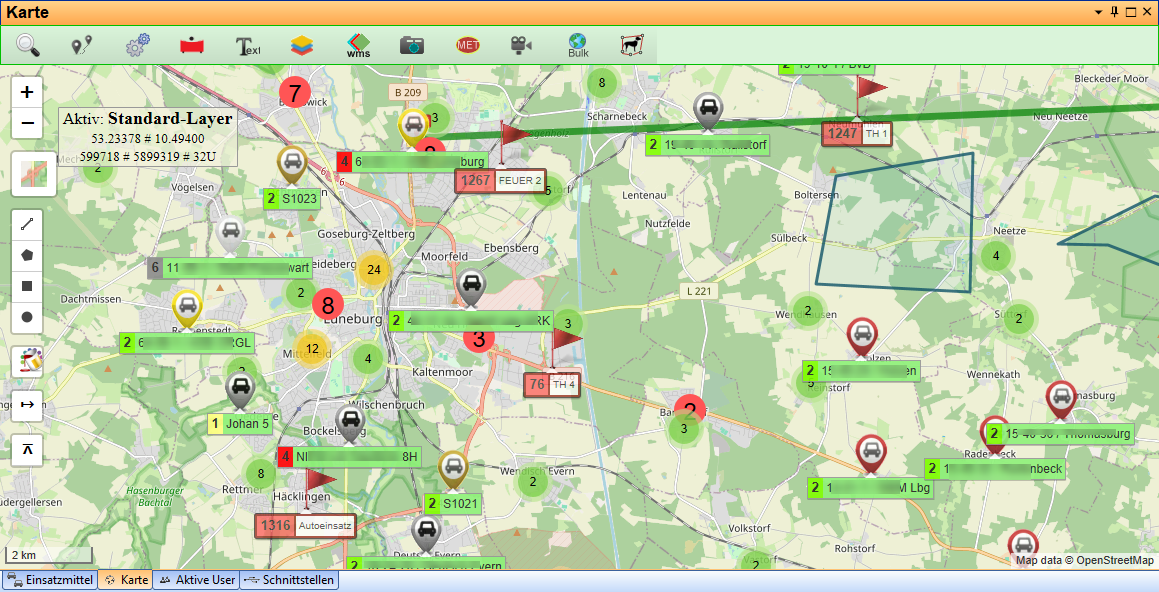Zoom out using the minus button
Screen dimensions: 1159x592
[27, 123]
